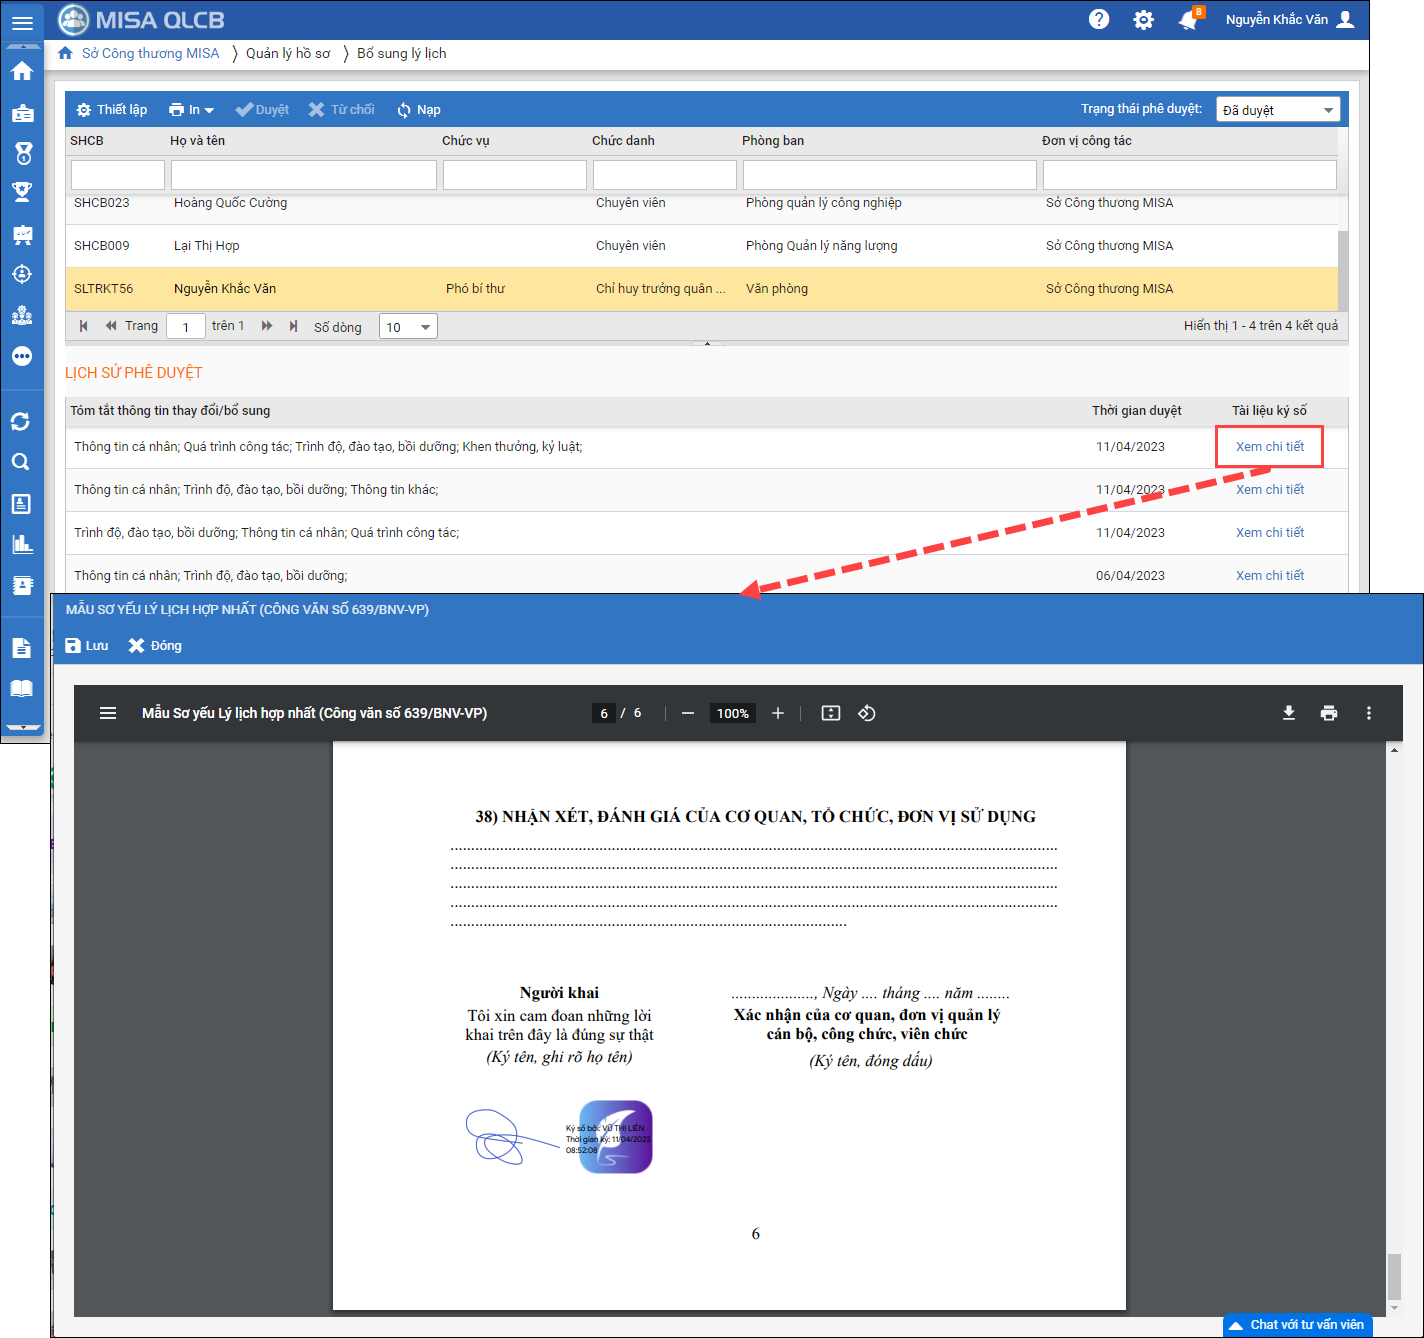Print the PDF using printer icon
The width and height of the screenshot is (1424, 1338).
point(1329,713)
